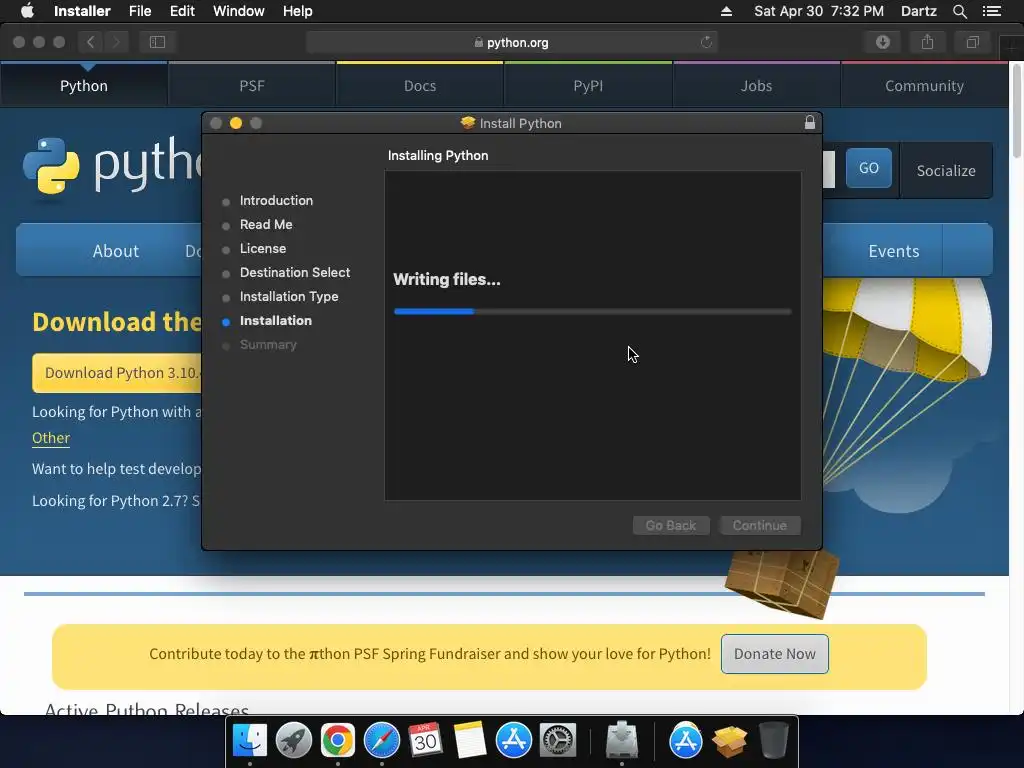The width and height of the screenshot is (1024, 768).
Task: Click the Writing files progress bar
Action: coord(593,312)
